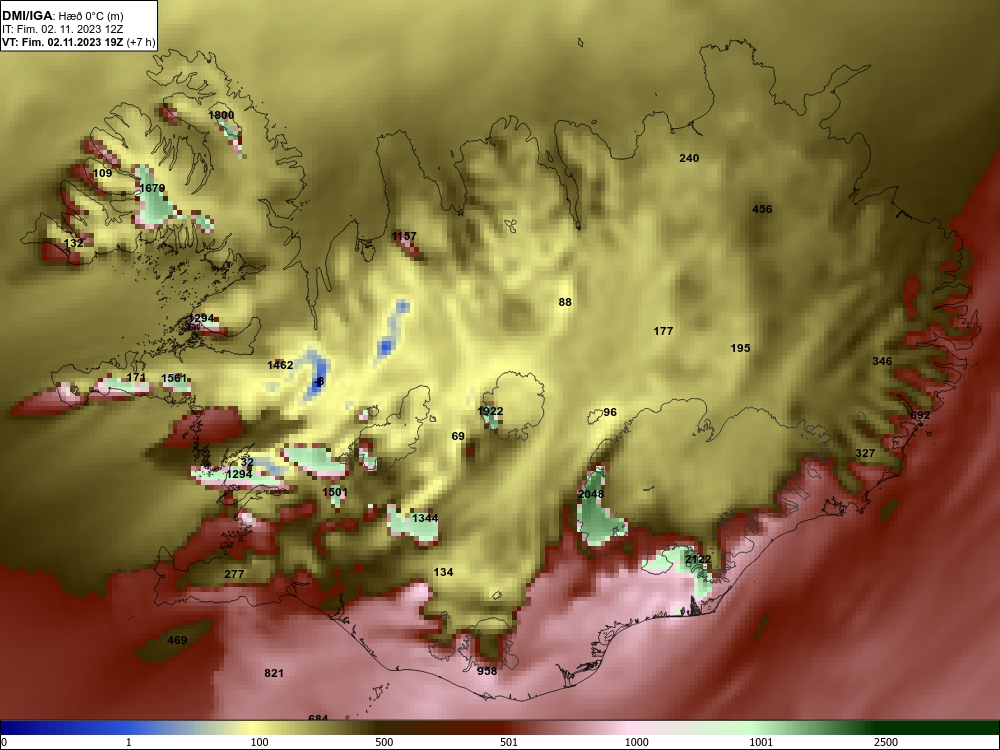Image resolution: width=1000 pixels, height=750 pixels.
Task: Click the 240 value label
Action: 689,158
